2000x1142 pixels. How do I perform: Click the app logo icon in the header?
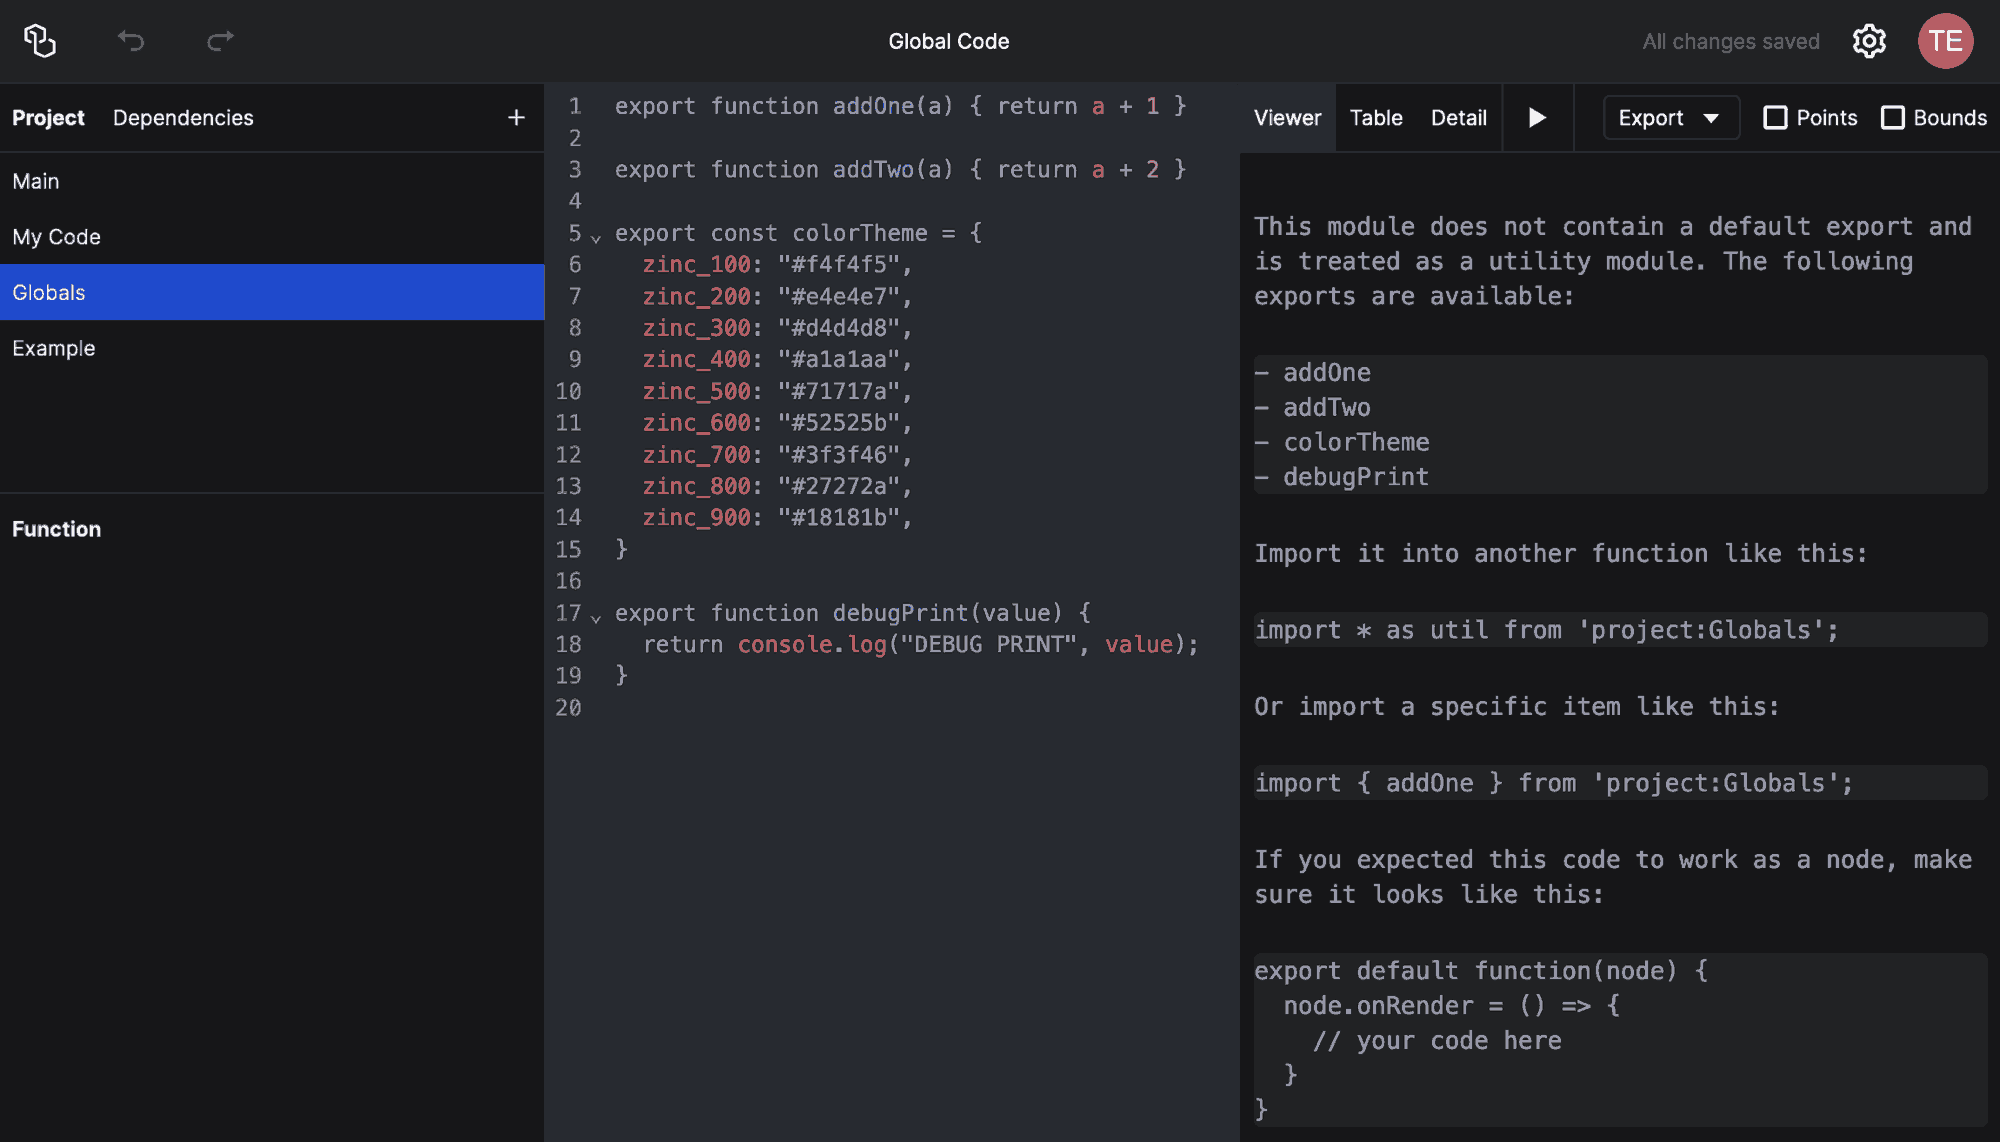[40, 41]
